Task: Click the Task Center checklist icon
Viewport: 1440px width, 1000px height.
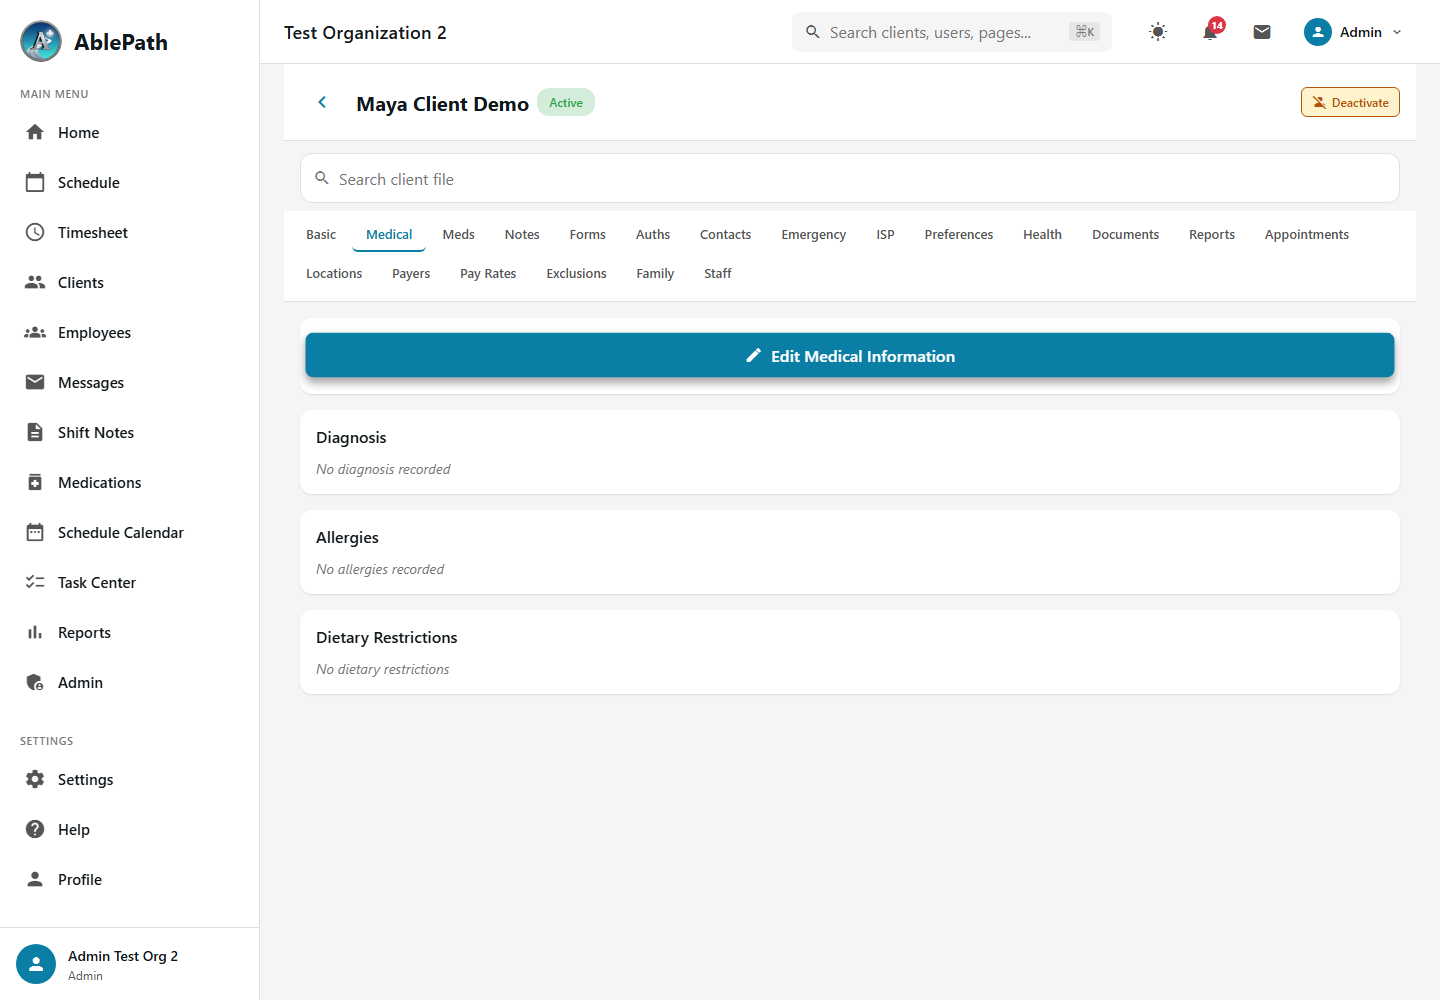Action: coord(35,582)
